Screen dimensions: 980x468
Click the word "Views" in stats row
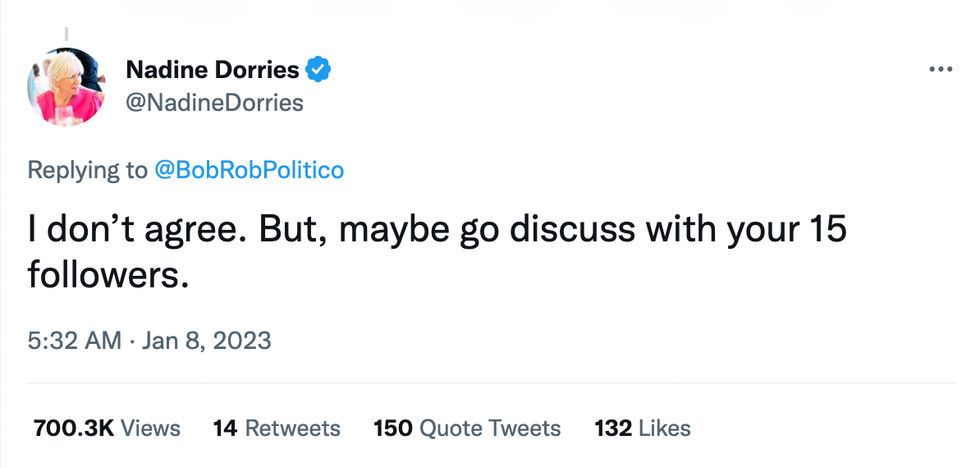pyautogui.click(x=151, y=429)
